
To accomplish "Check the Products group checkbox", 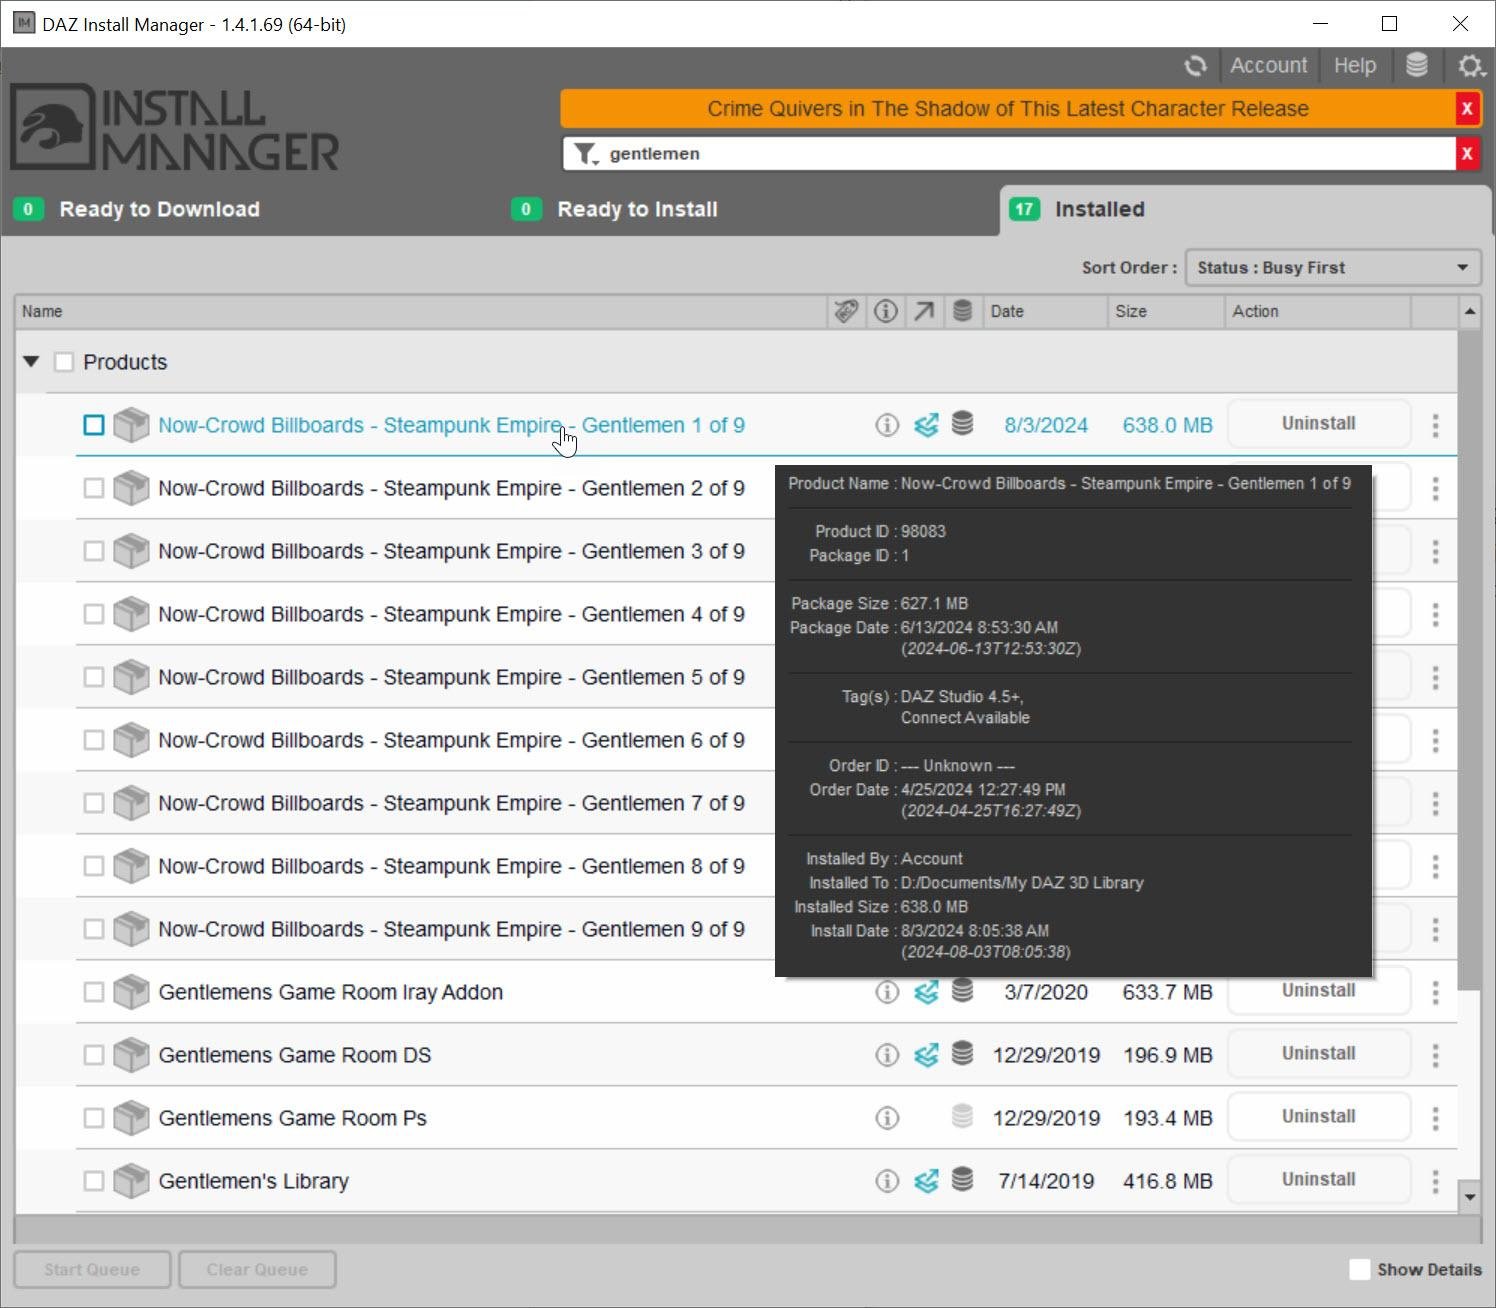I will (64, 362).
